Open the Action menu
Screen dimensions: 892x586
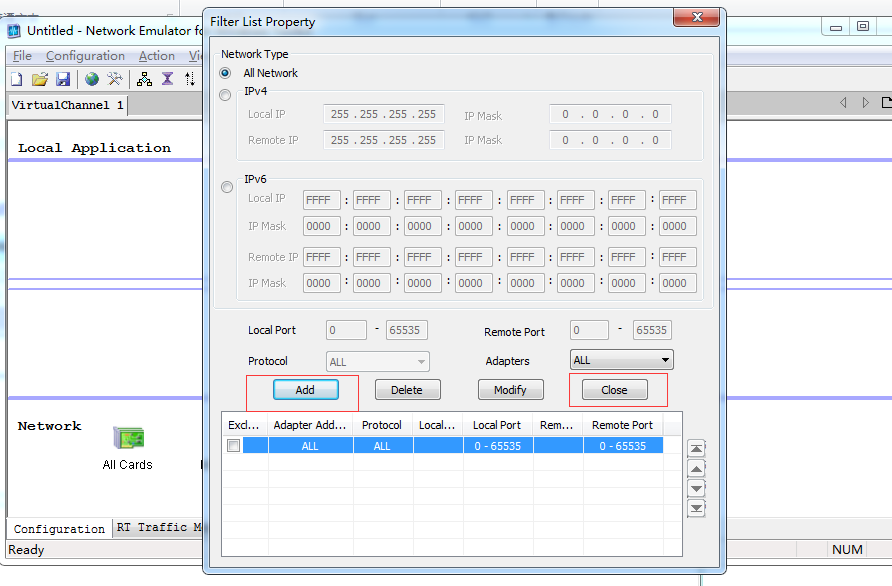156,56
